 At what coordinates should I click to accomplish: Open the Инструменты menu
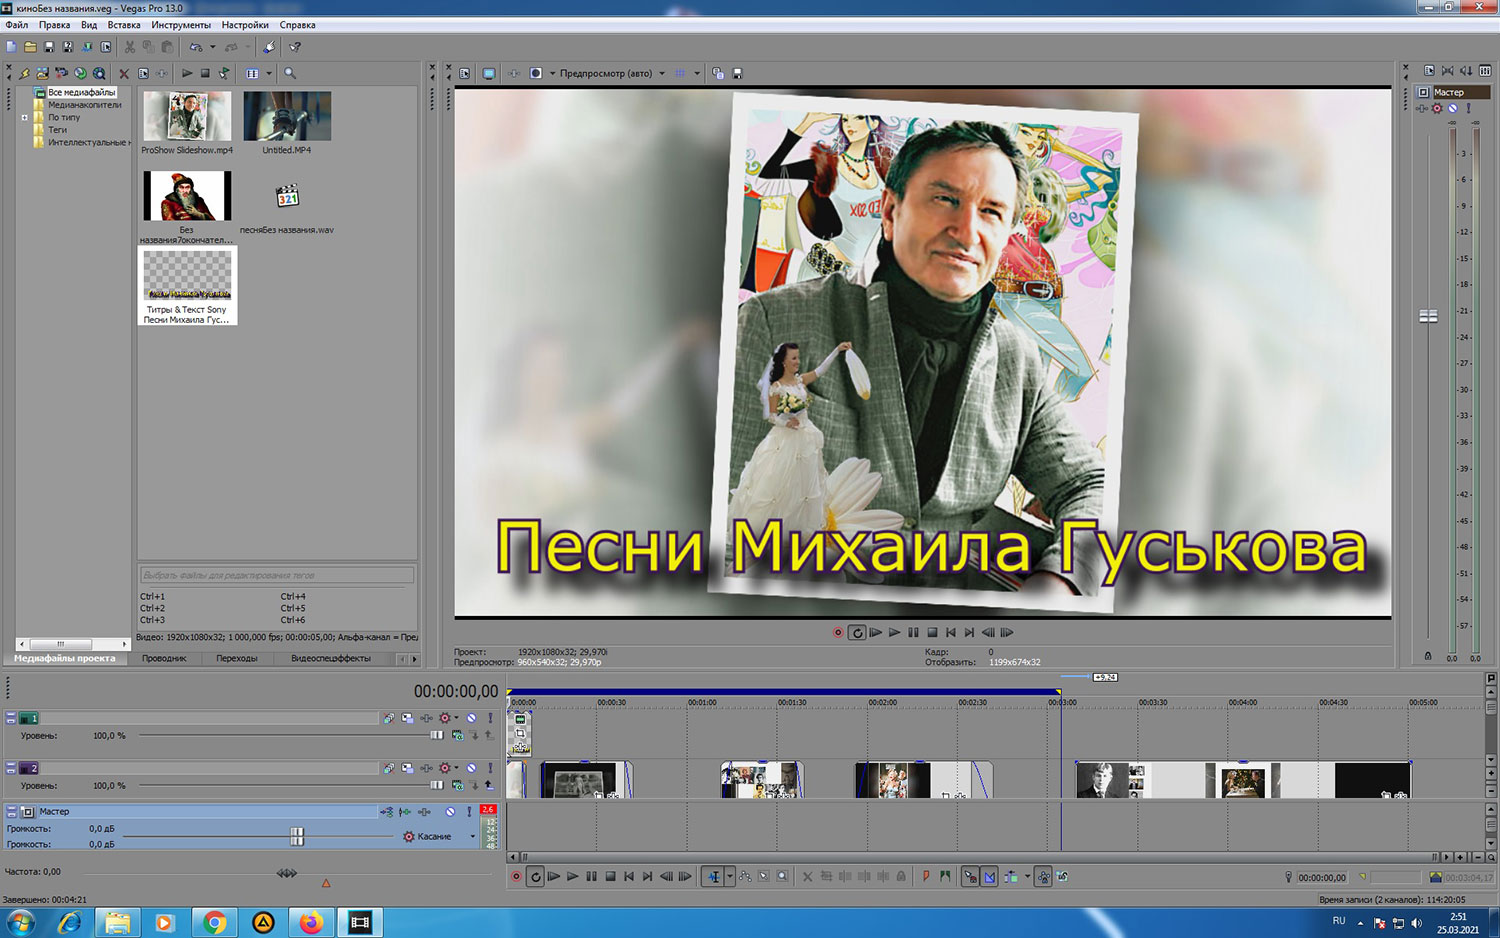(181, 25)
